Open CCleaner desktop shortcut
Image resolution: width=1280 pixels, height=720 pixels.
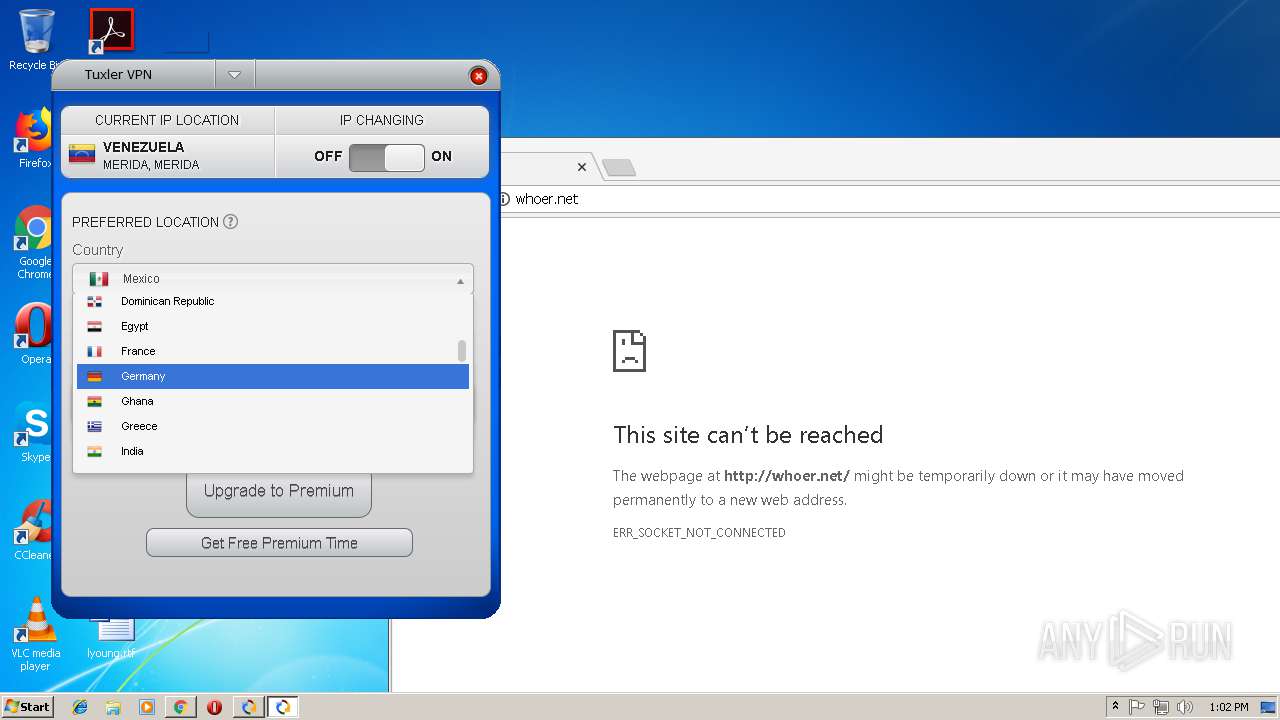[33, 530]
